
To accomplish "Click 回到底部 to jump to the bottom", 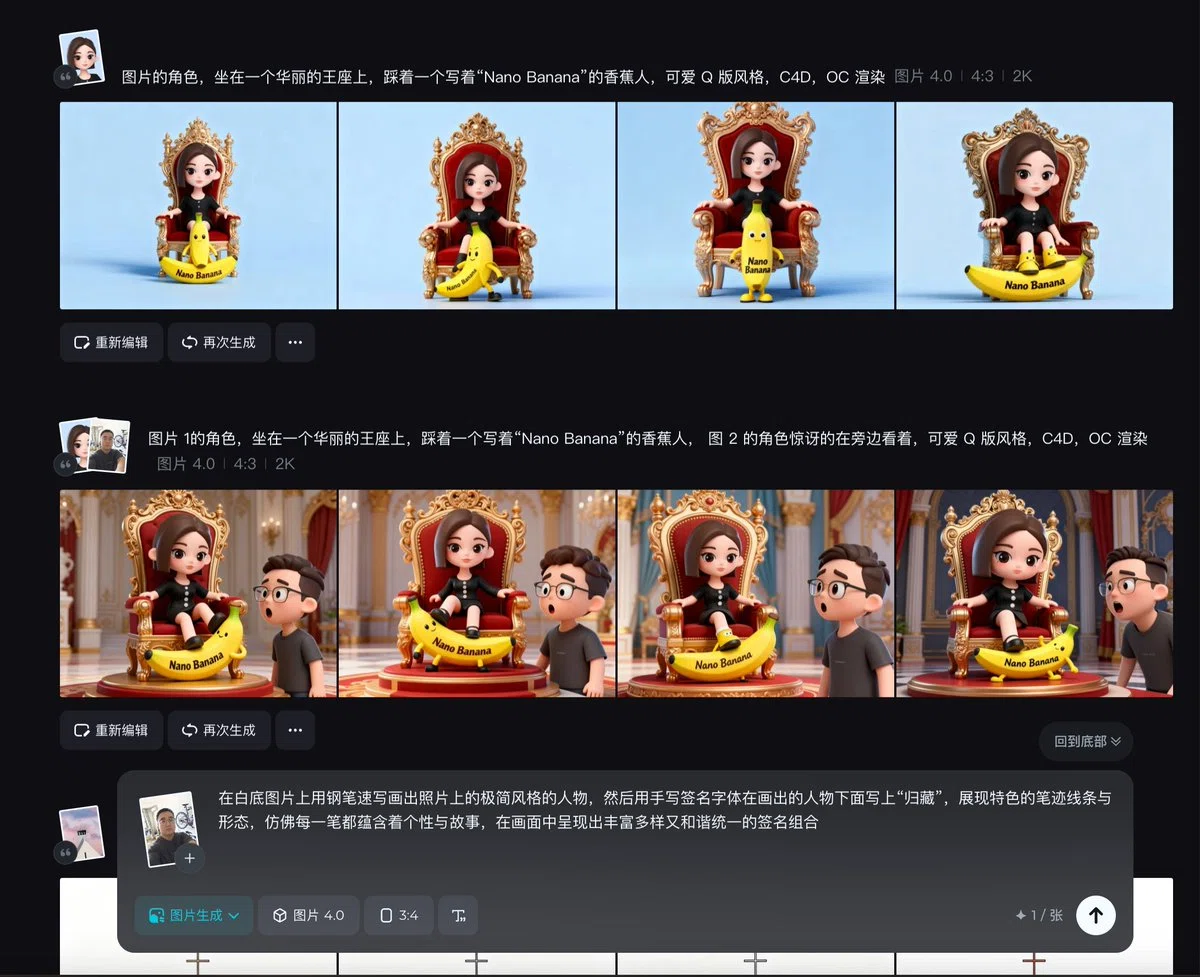I will tap(1087, 741).
